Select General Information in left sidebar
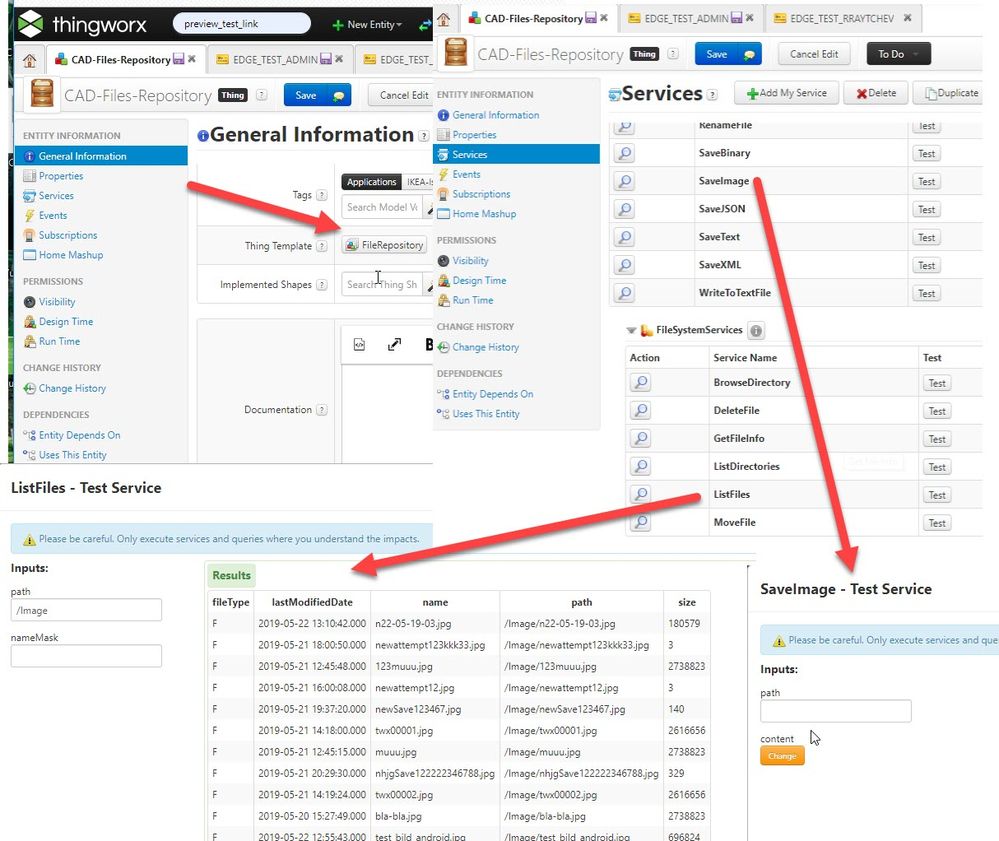The image size is (999, 841). [x=101, y=156]
